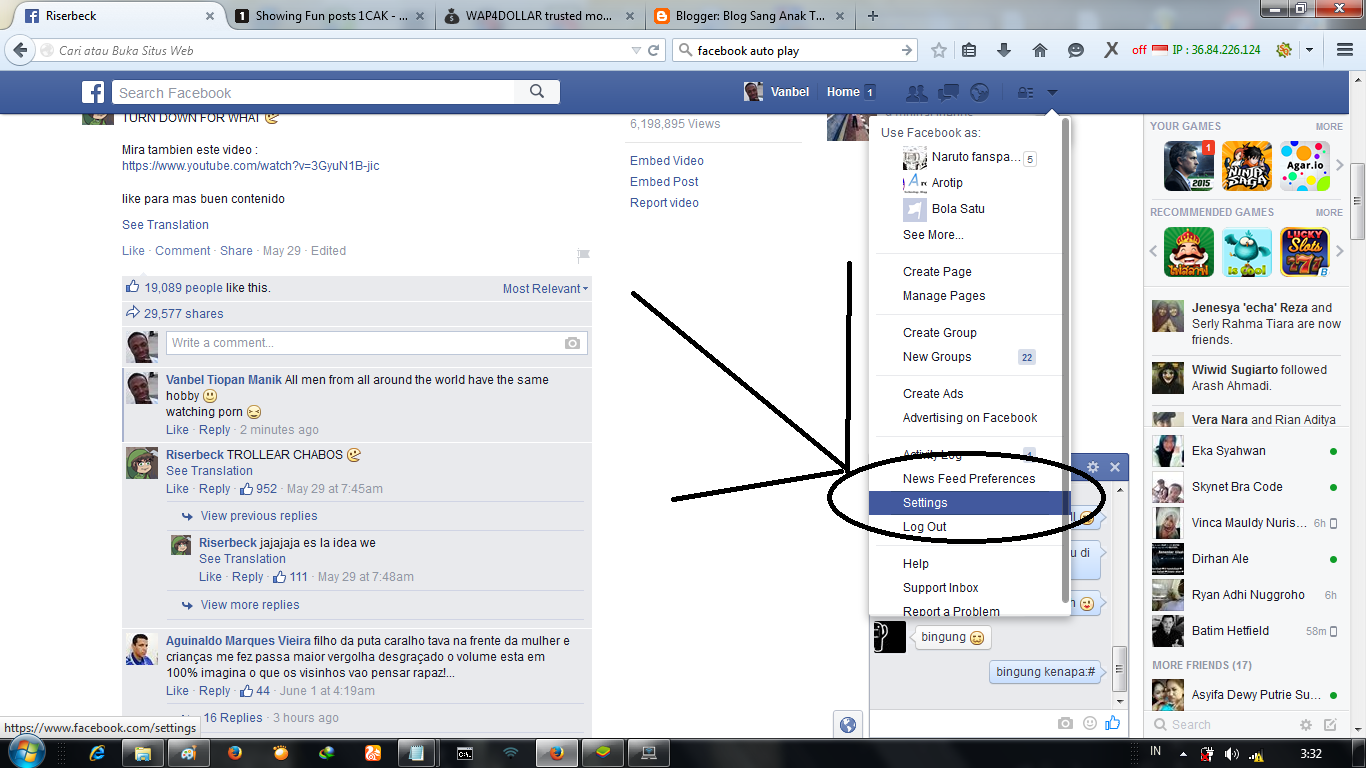
Task: Click the Windows Start button
Action: (25, 752)
